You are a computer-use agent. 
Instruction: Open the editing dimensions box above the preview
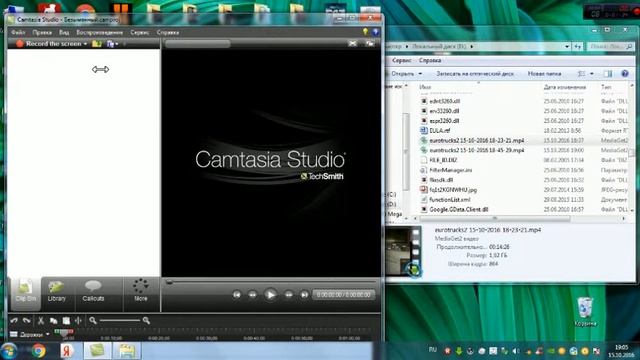tap(198, 44)
